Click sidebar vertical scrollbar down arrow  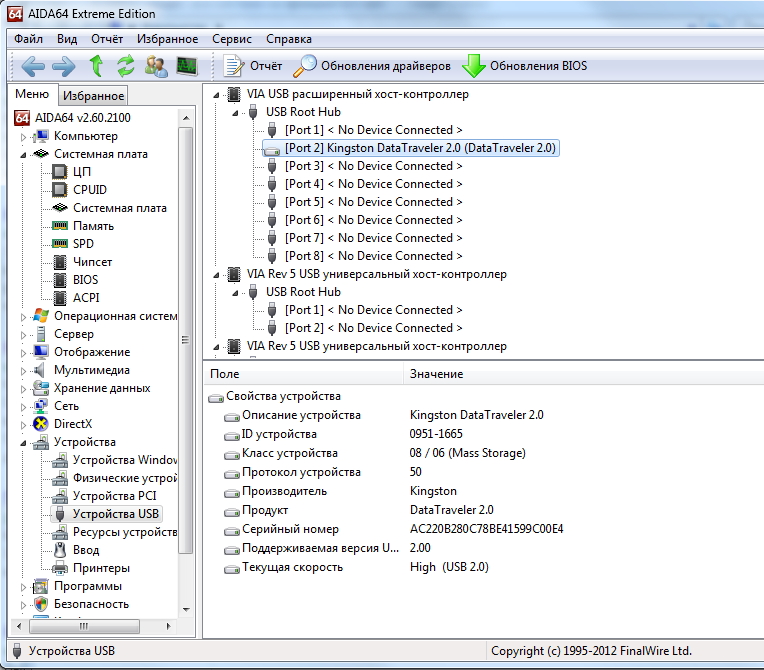pyautogui.click(x=186, y=610)
